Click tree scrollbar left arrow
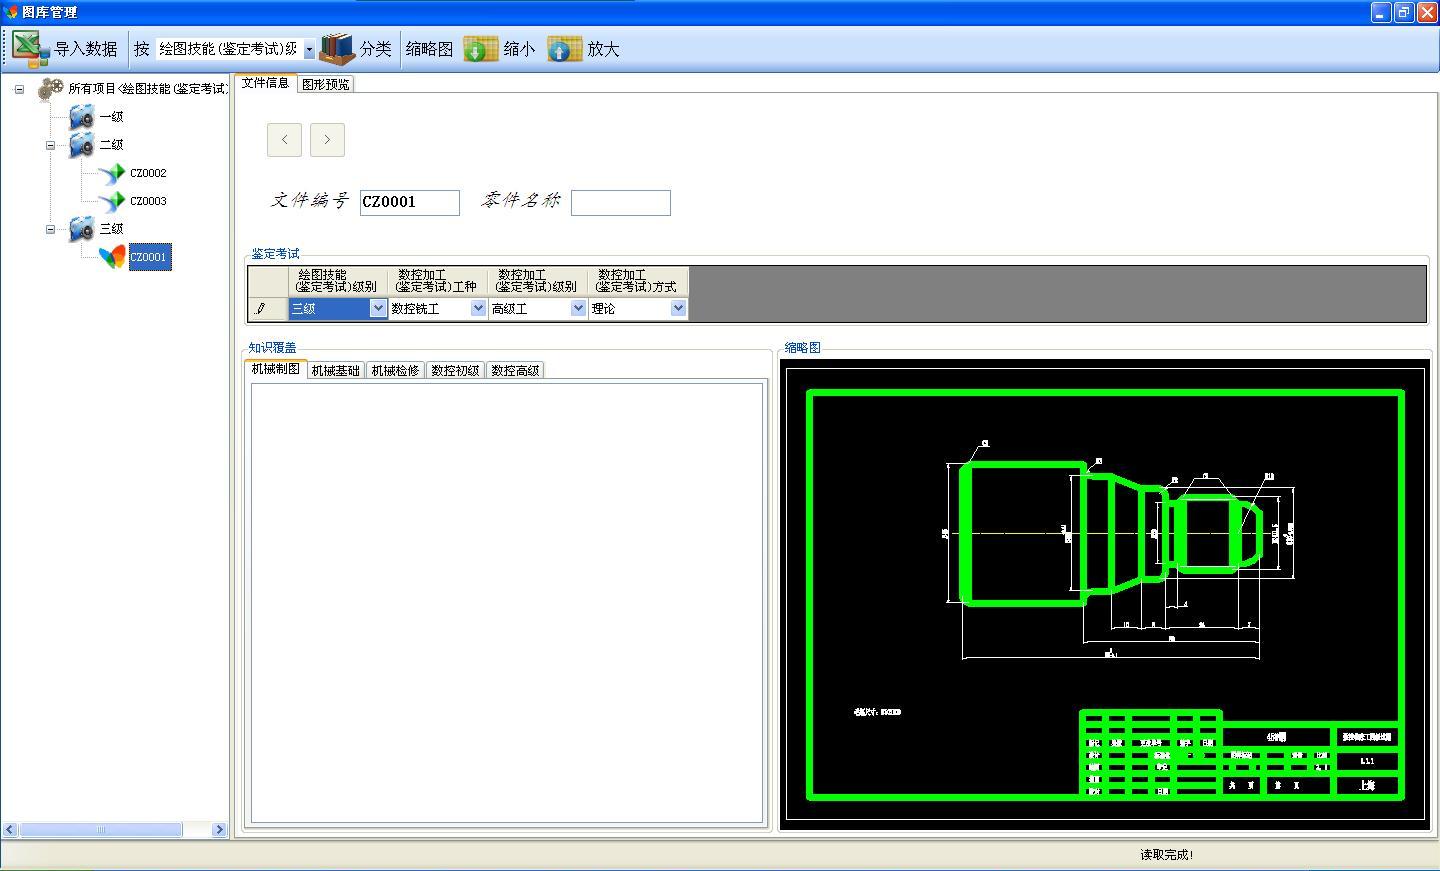This screenshot has width=1440, height=871. click(10, 830)
